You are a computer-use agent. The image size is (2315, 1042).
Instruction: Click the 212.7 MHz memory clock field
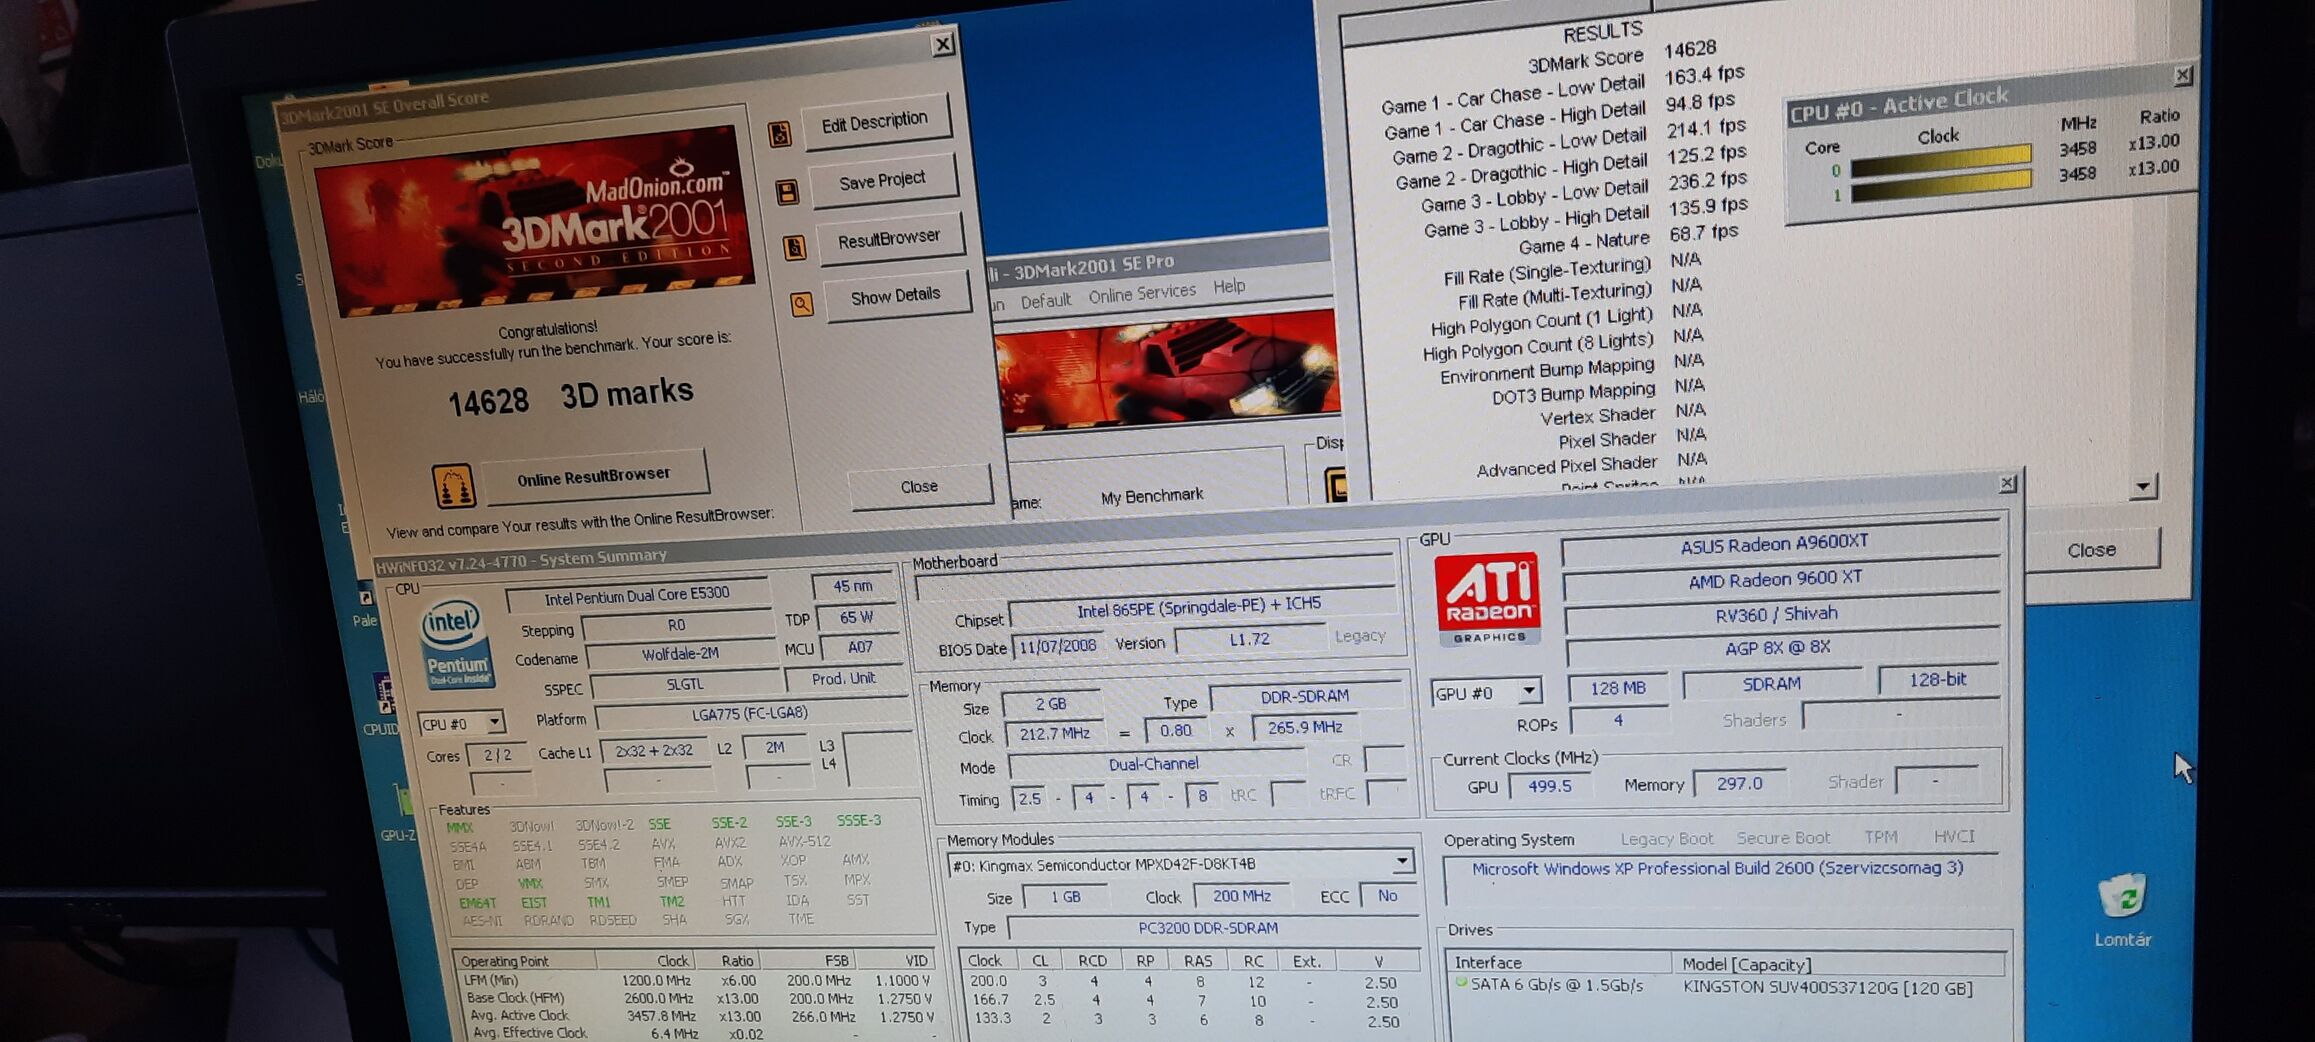[1054, 733]
